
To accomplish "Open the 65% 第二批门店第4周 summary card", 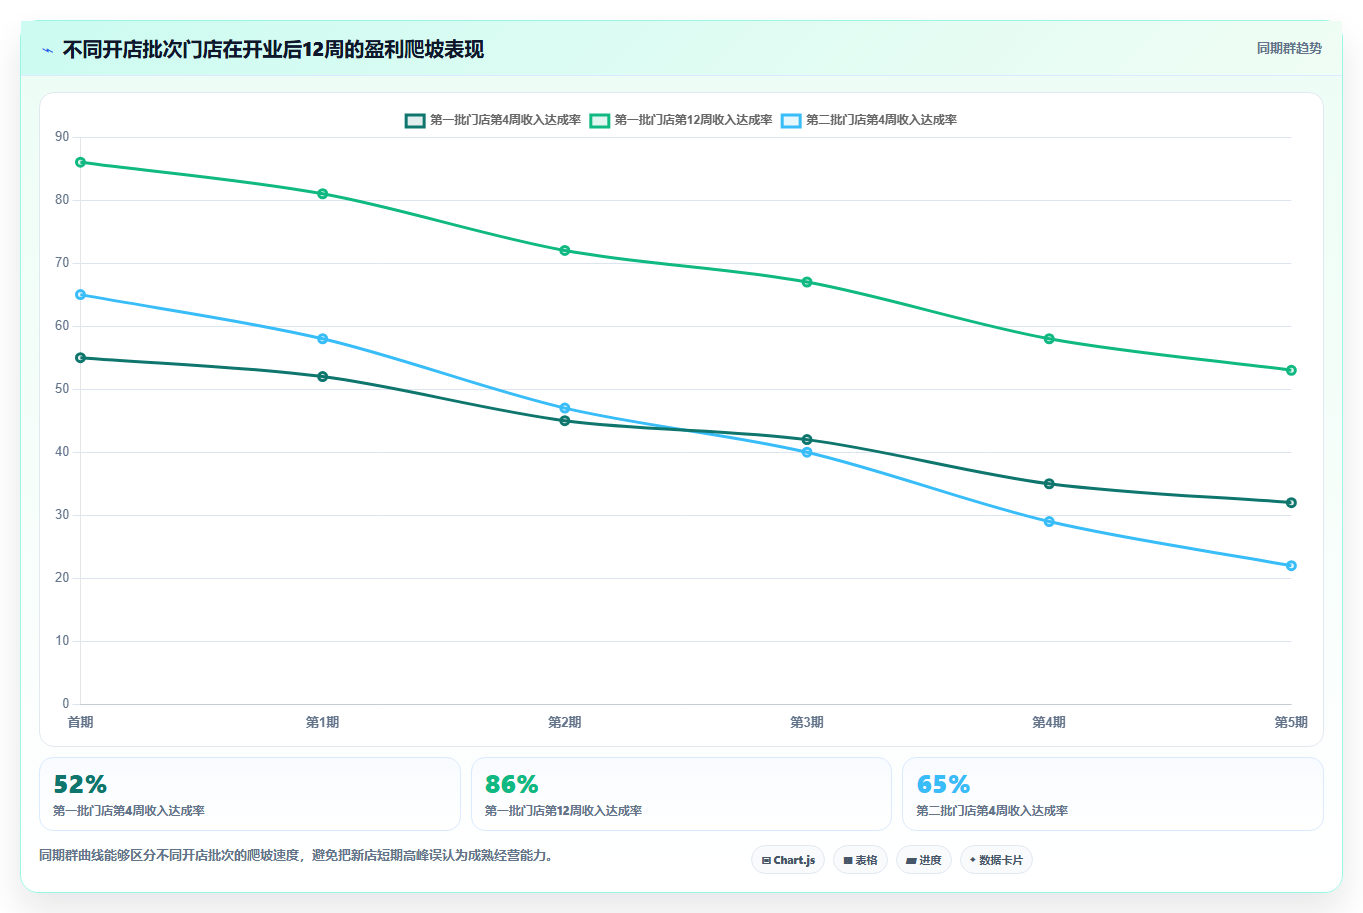I will 1113,794.
